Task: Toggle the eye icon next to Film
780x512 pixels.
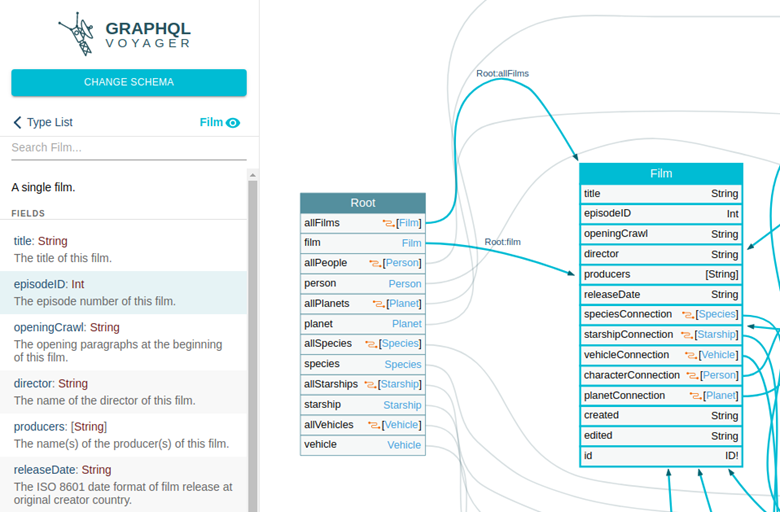Action: coord(233,123)
